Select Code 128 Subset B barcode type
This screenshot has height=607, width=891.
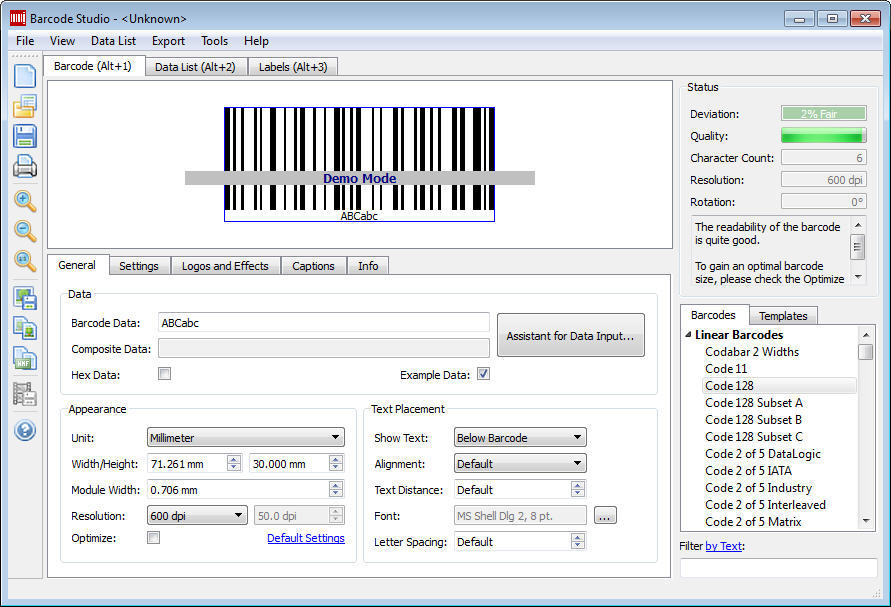[754, 420]
